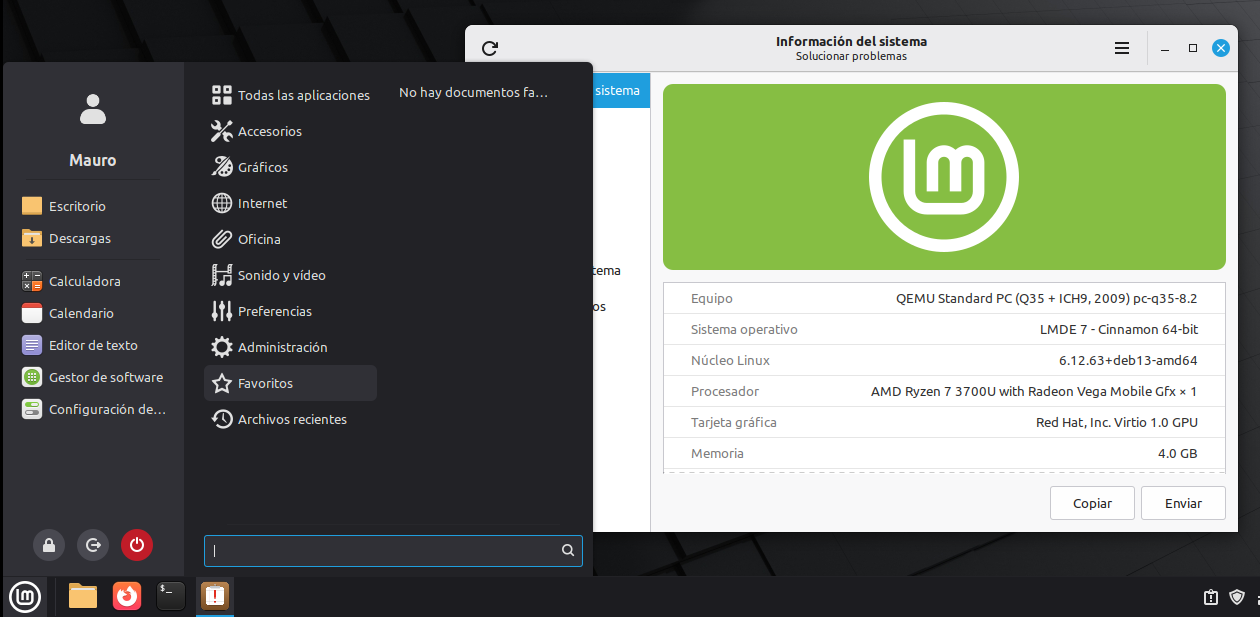Open Firefox from the taskbar

pos(127,596)
